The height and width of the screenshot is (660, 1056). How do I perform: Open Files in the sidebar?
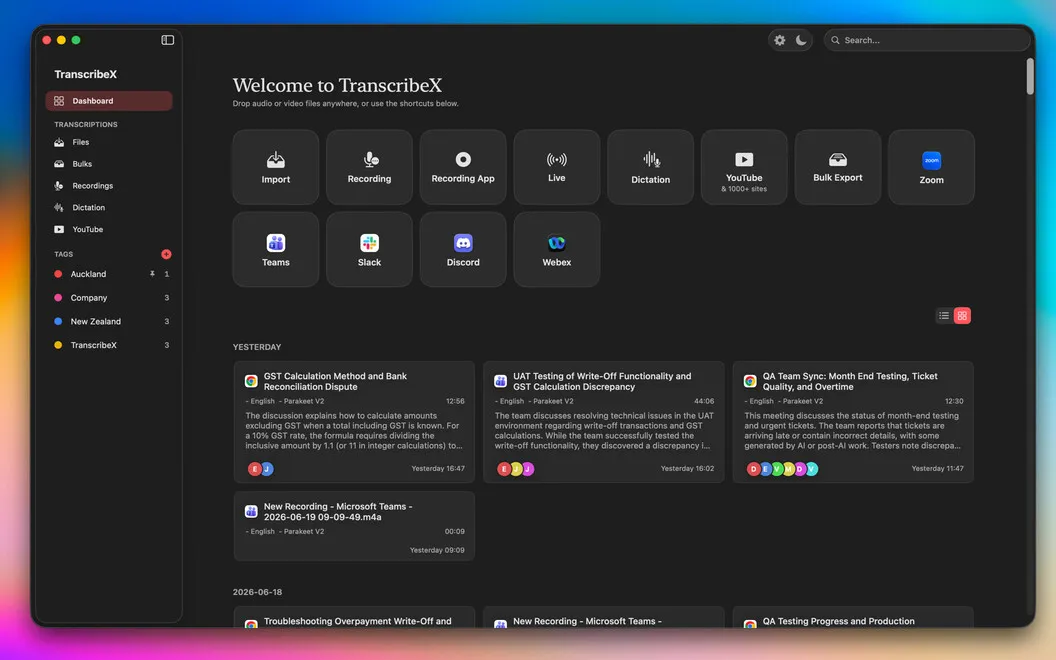[x=109, y=142]
